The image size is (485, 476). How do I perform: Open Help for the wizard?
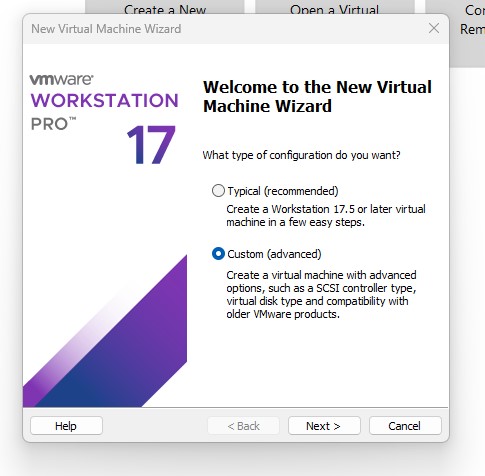pos(66,426)
